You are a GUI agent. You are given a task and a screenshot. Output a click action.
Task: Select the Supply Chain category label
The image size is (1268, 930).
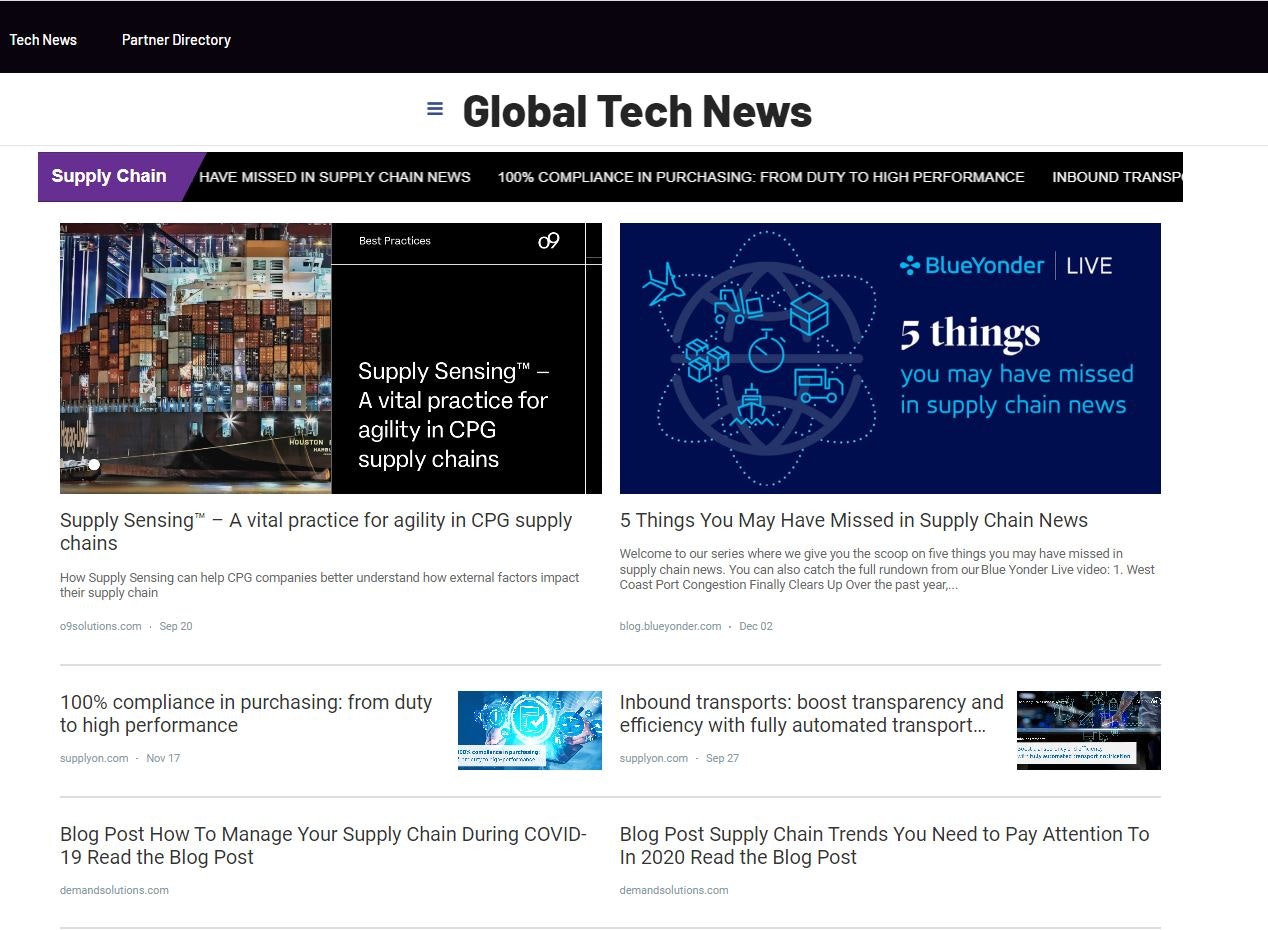(x=109, y=176)
